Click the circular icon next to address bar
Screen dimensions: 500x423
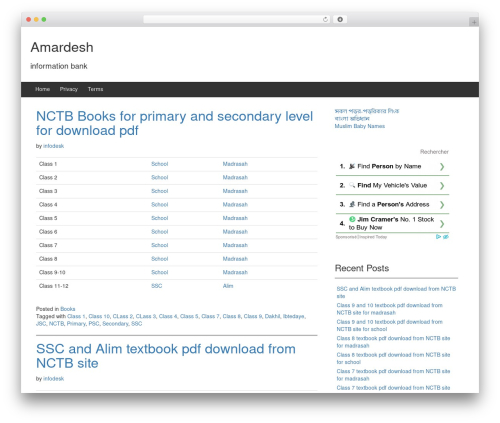click(340, 19)
